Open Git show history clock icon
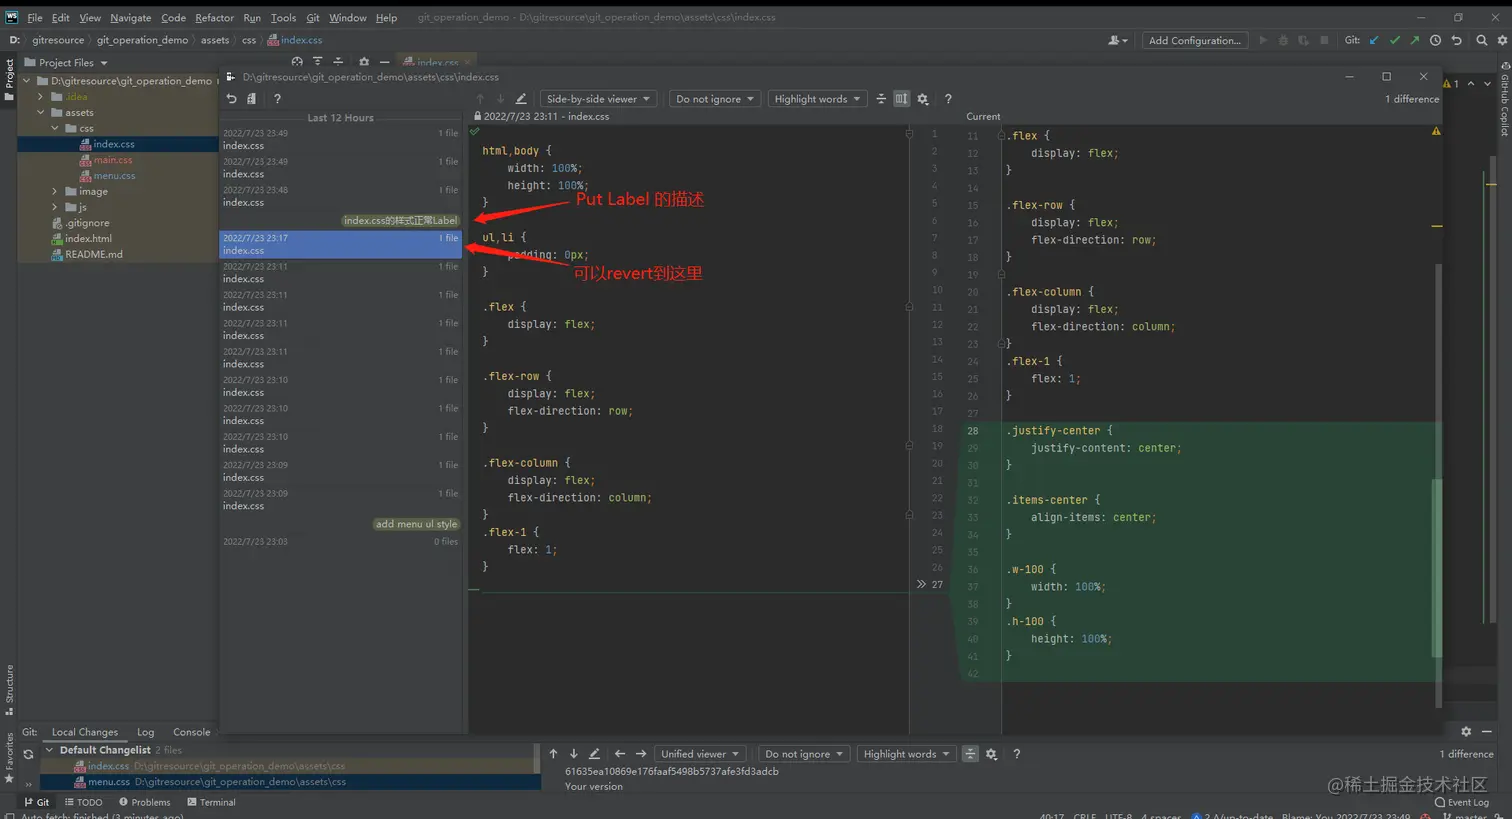Screen dimensions: 1512x819 (x=1435, y=41)
